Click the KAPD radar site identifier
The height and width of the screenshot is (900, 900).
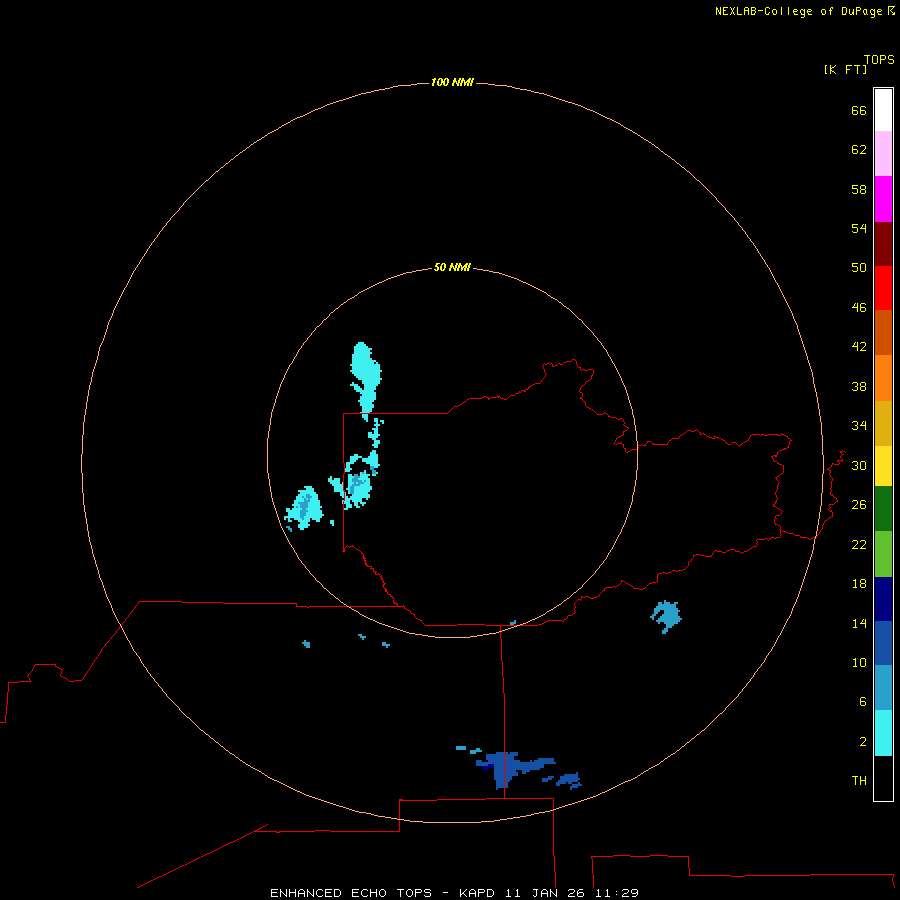477,893
